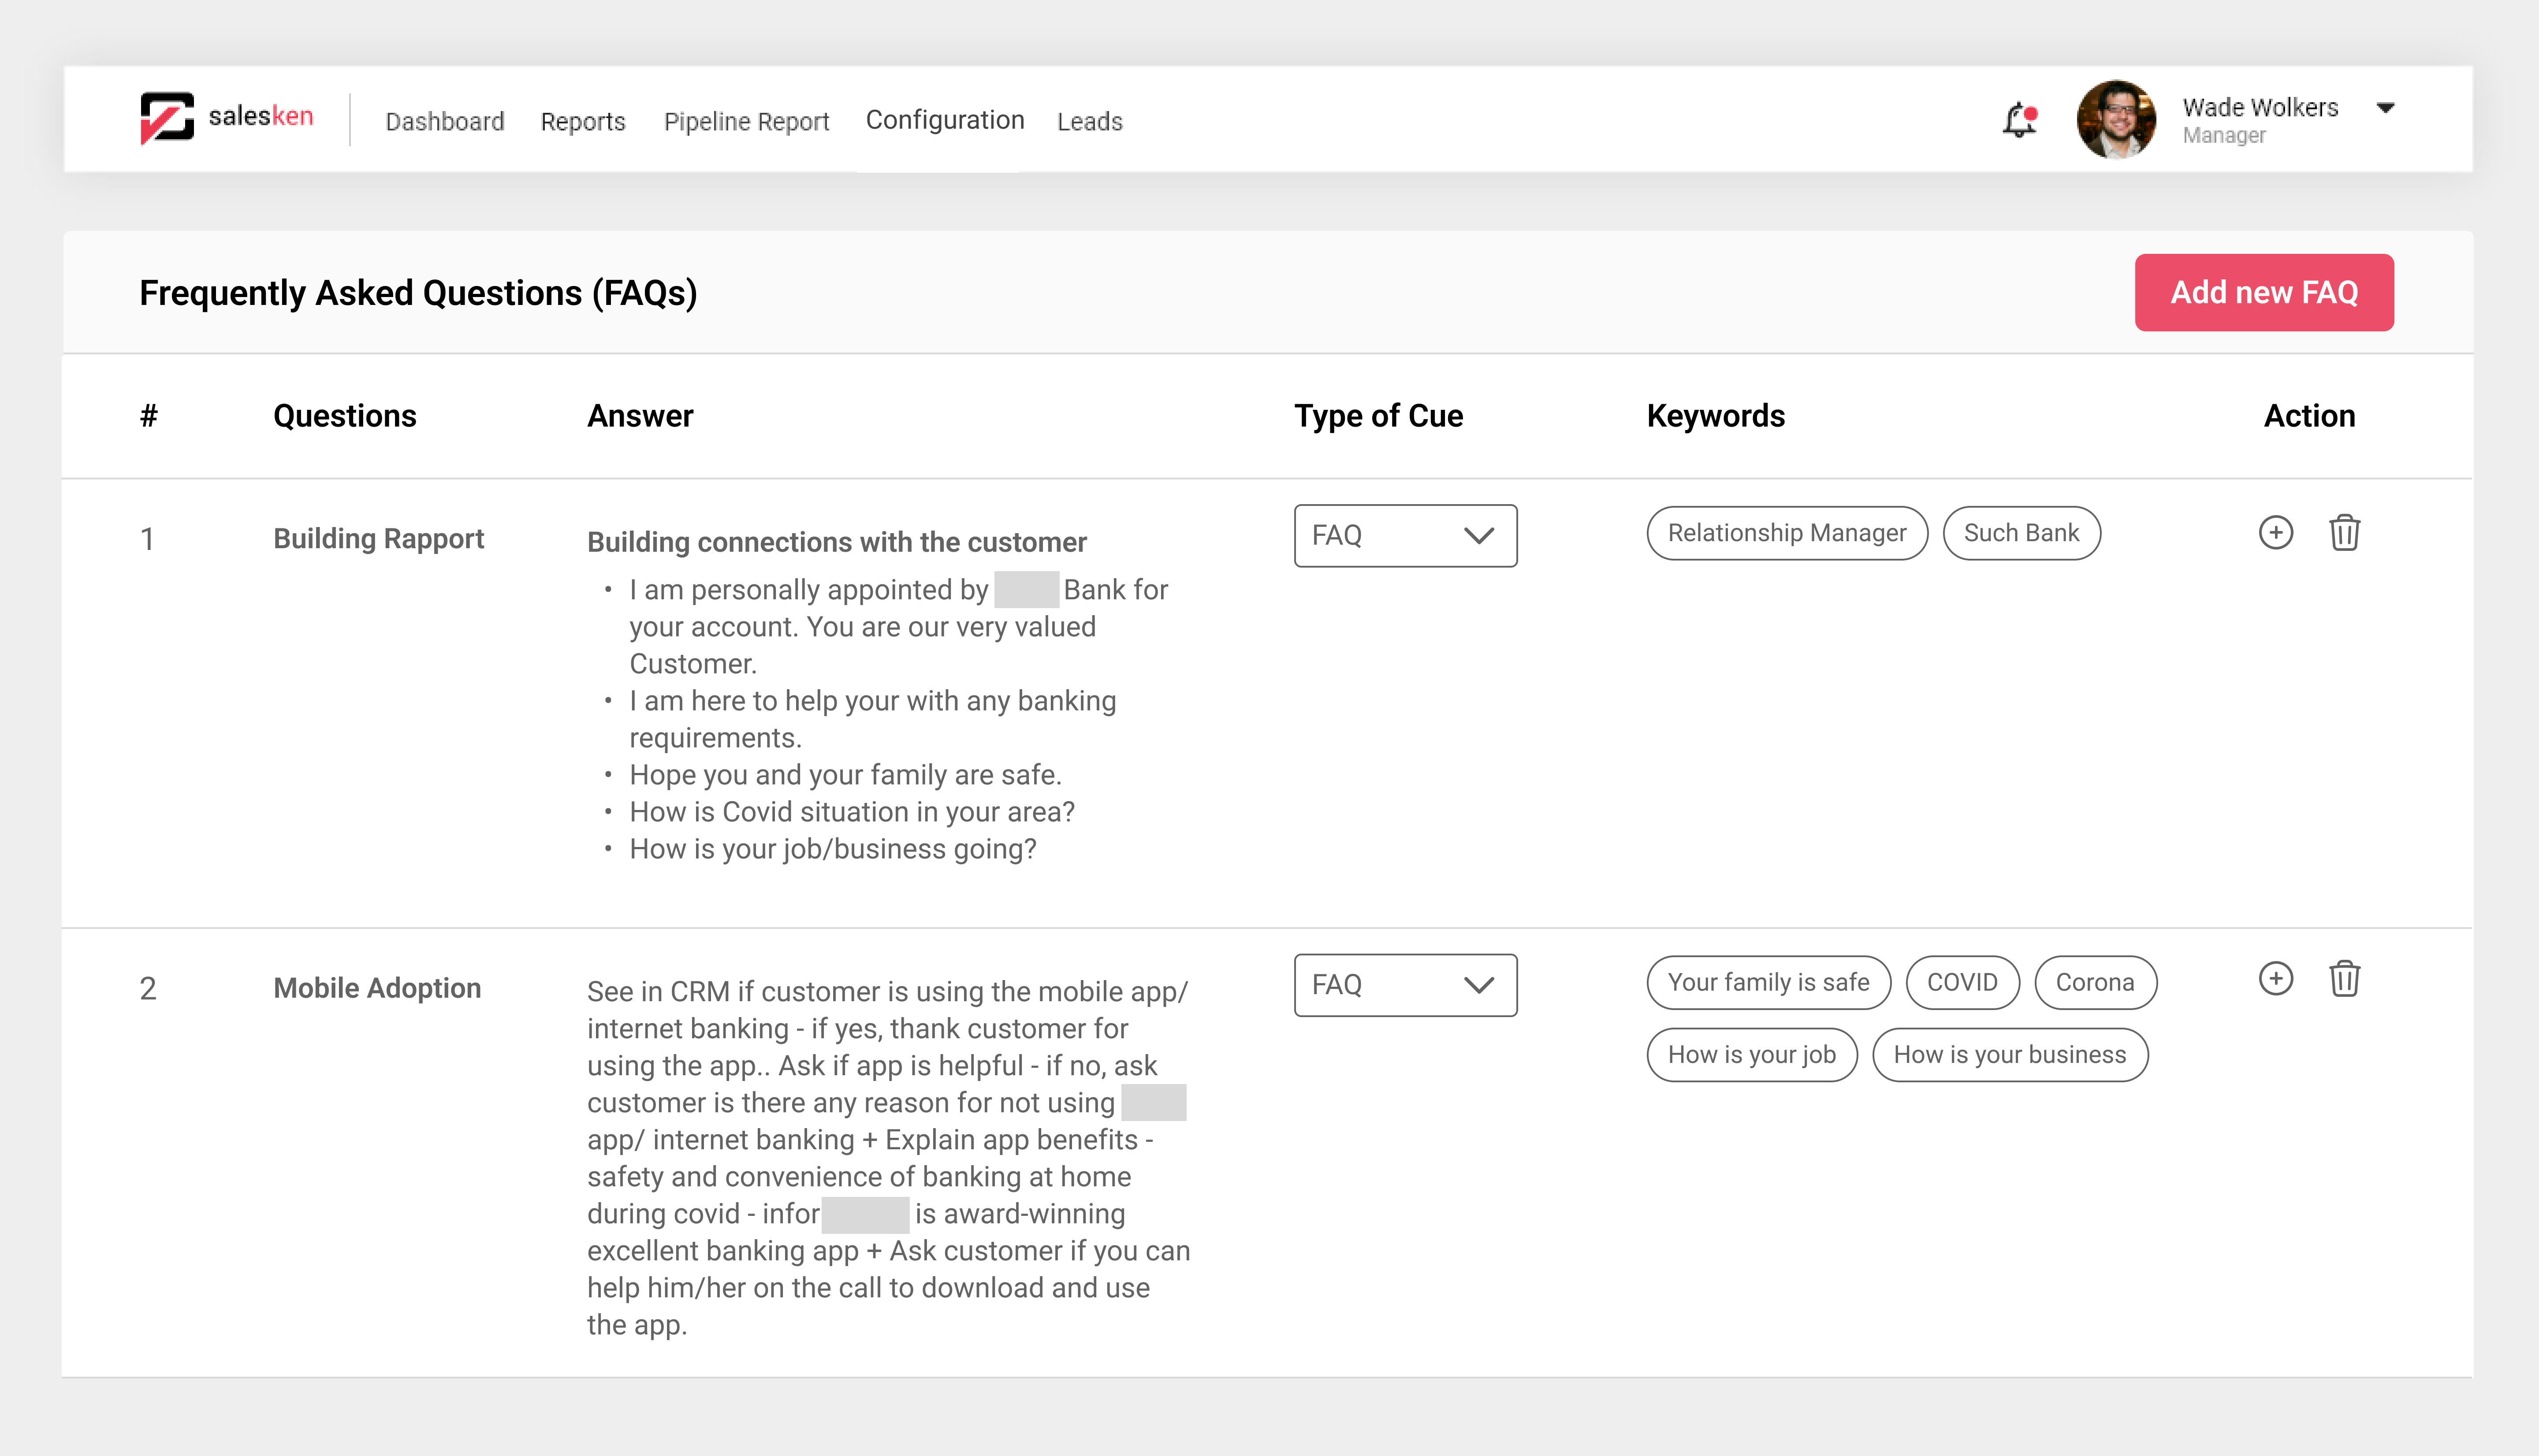Click the # column header
The width and height of the screenshot is (2539, 1456).
pyautogui.click(x=148, y=416)
